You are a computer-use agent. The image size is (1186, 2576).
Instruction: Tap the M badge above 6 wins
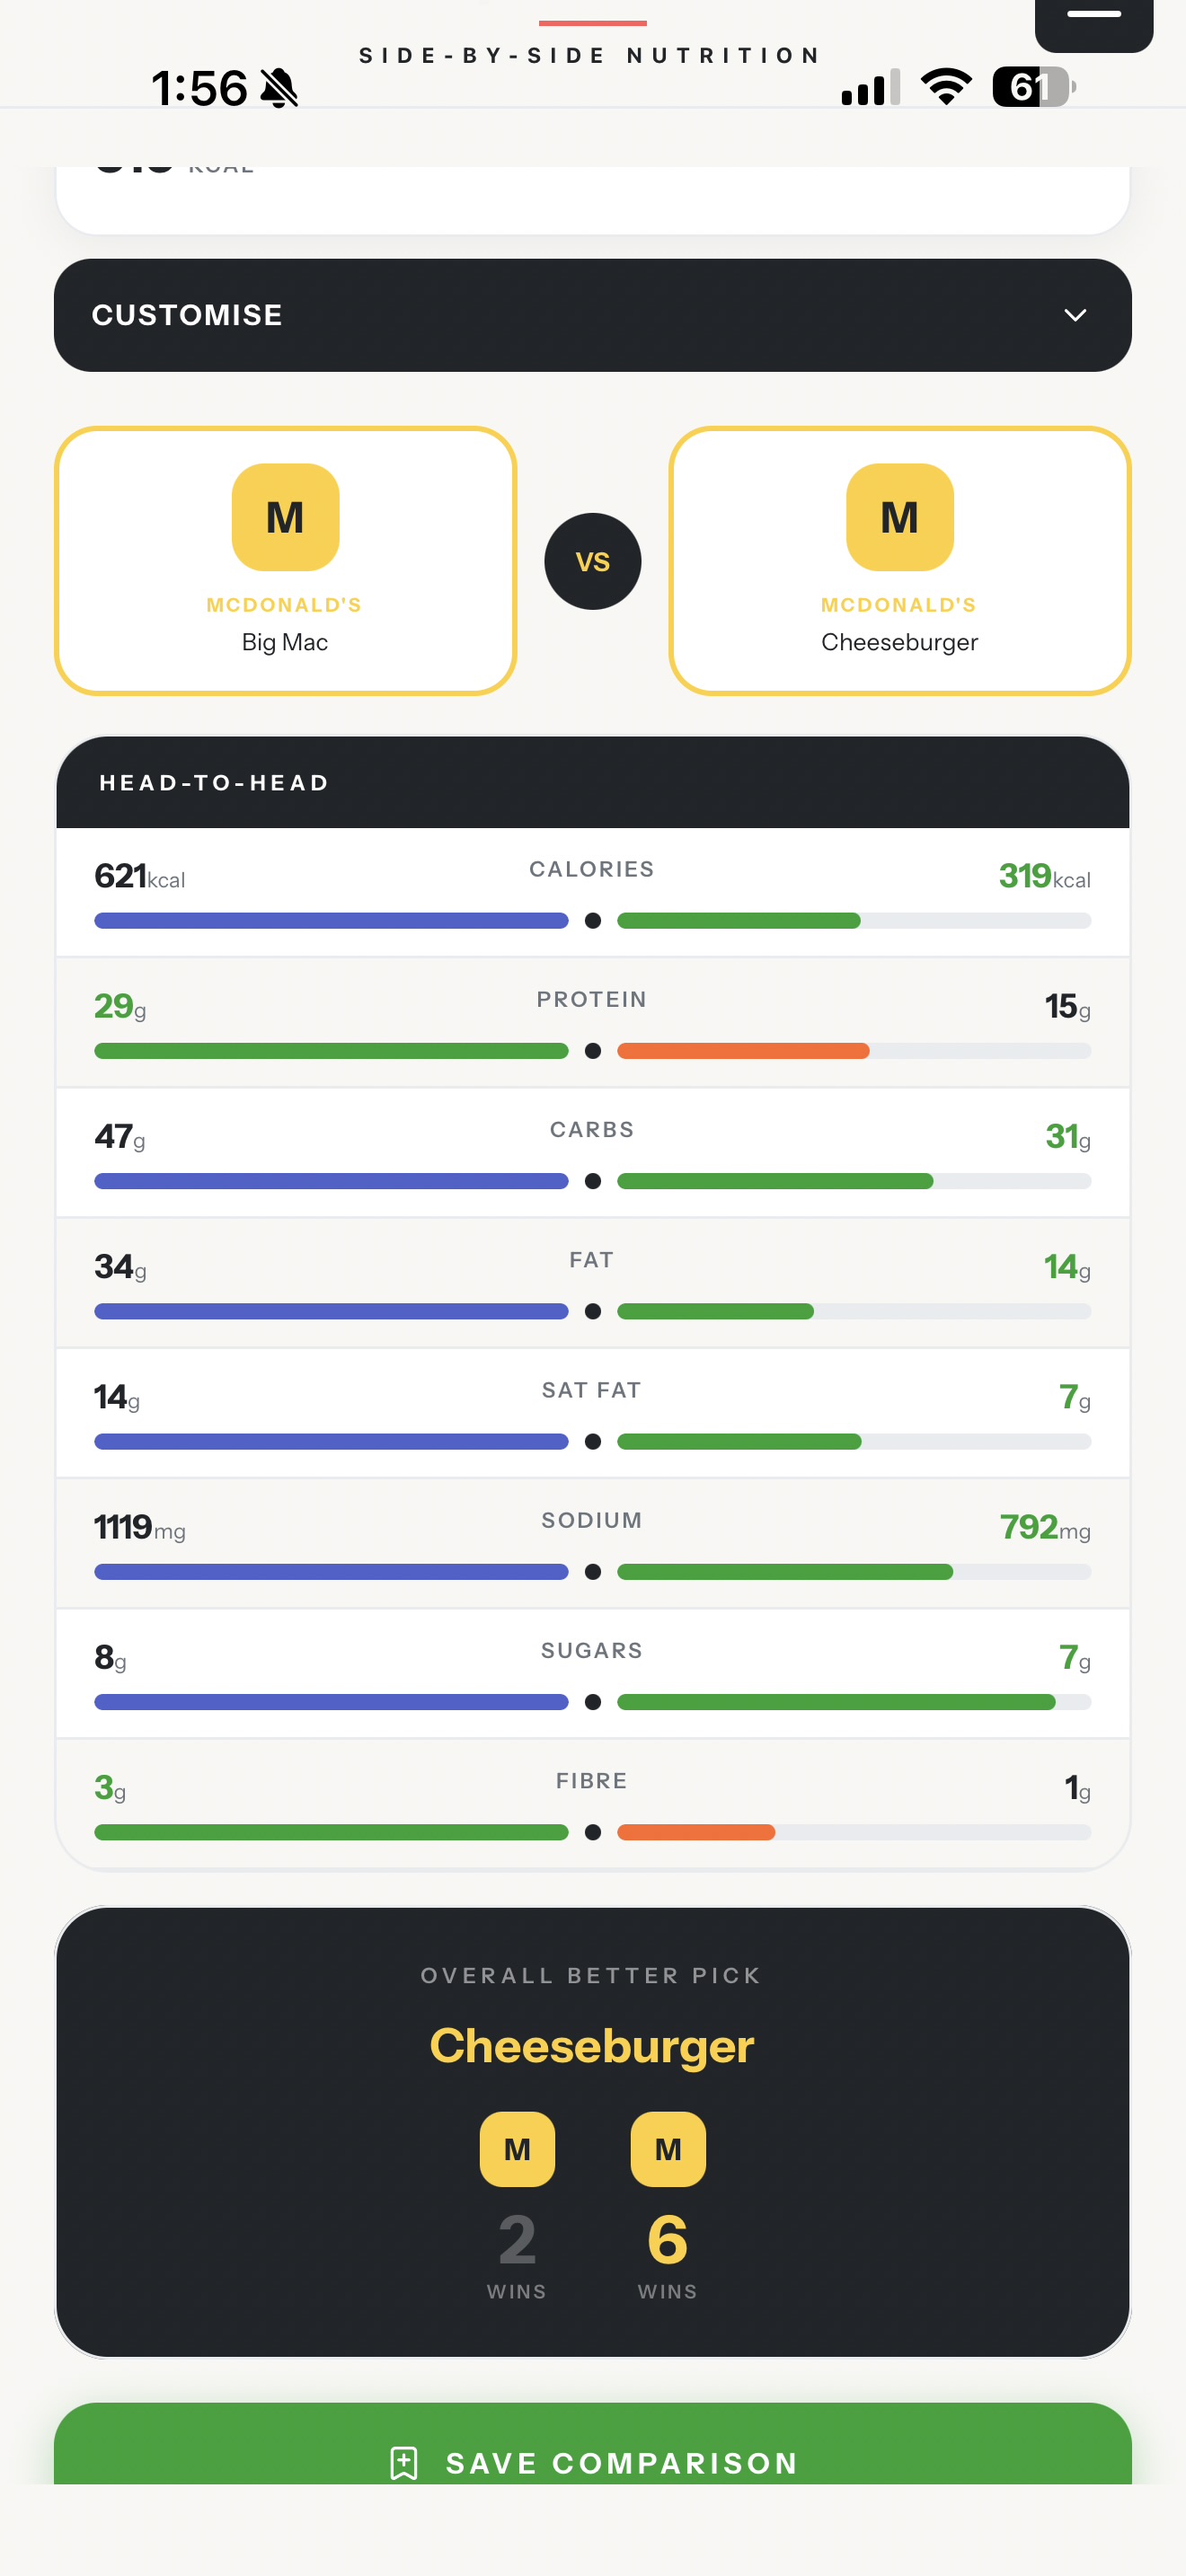click(x=668, y=2149)
